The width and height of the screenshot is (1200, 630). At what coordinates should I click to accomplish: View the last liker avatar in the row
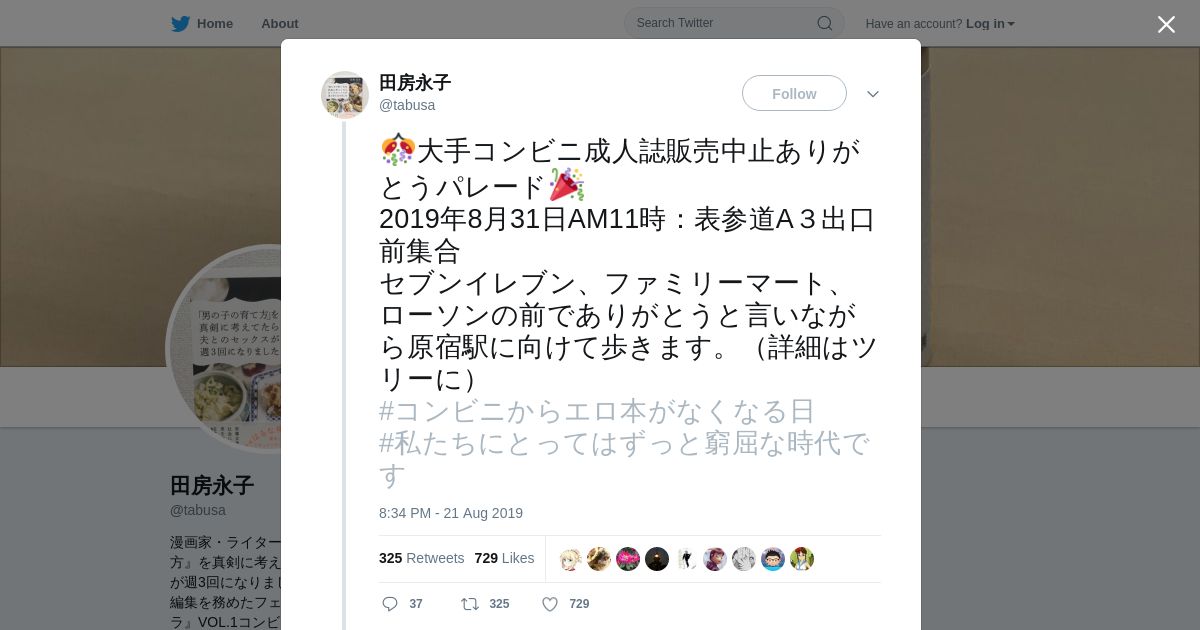click(802, 559)
